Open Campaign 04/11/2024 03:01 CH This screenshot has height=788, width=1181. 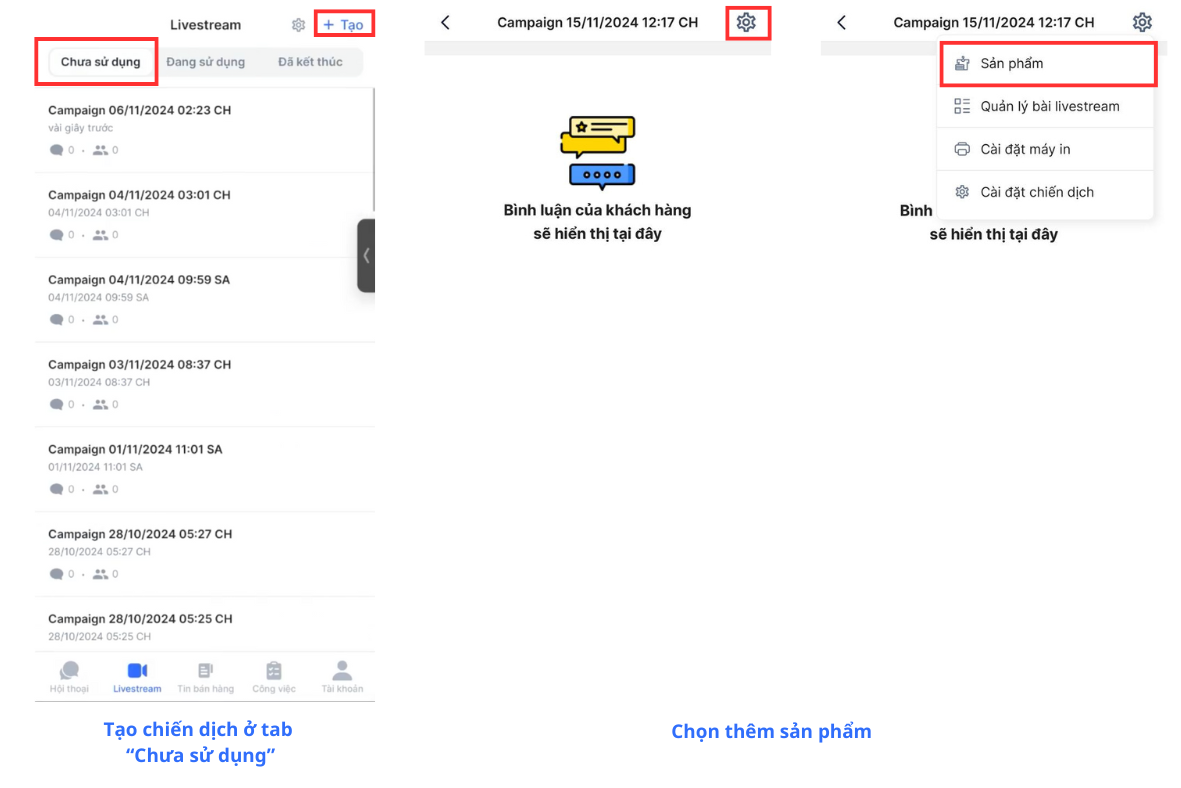tap(204, 215)
